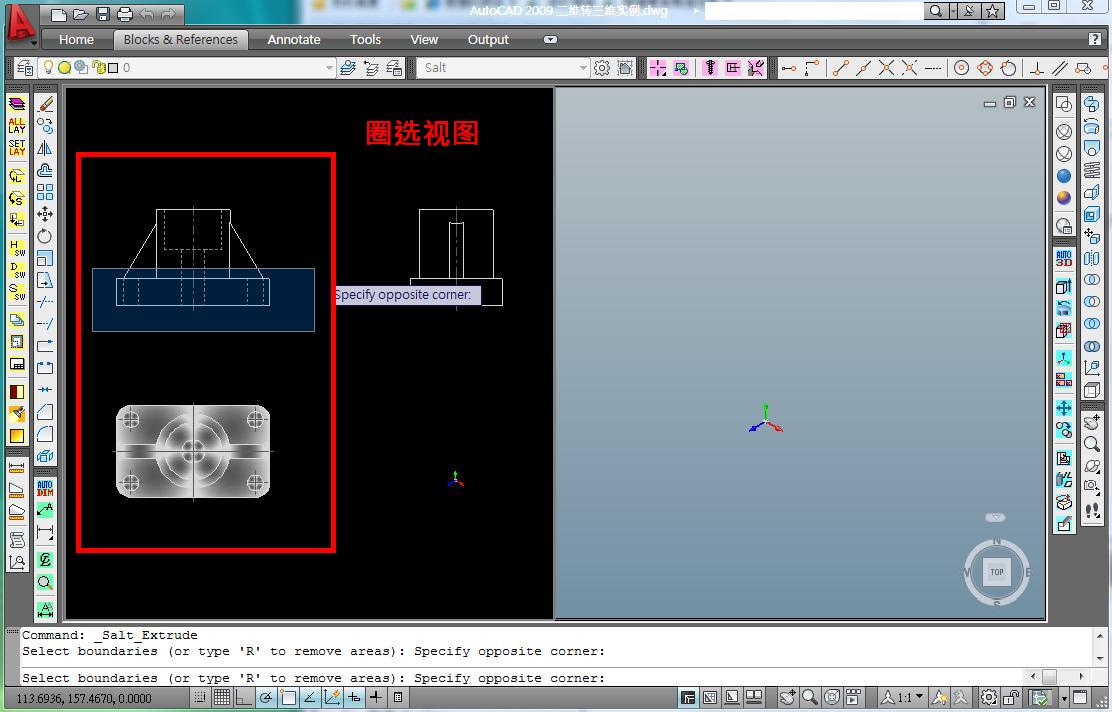This screenshot has width=1112, height=712.
Task: Select Snap to Intersection icon
Action: pyautogui.click(x=886, y=68)
